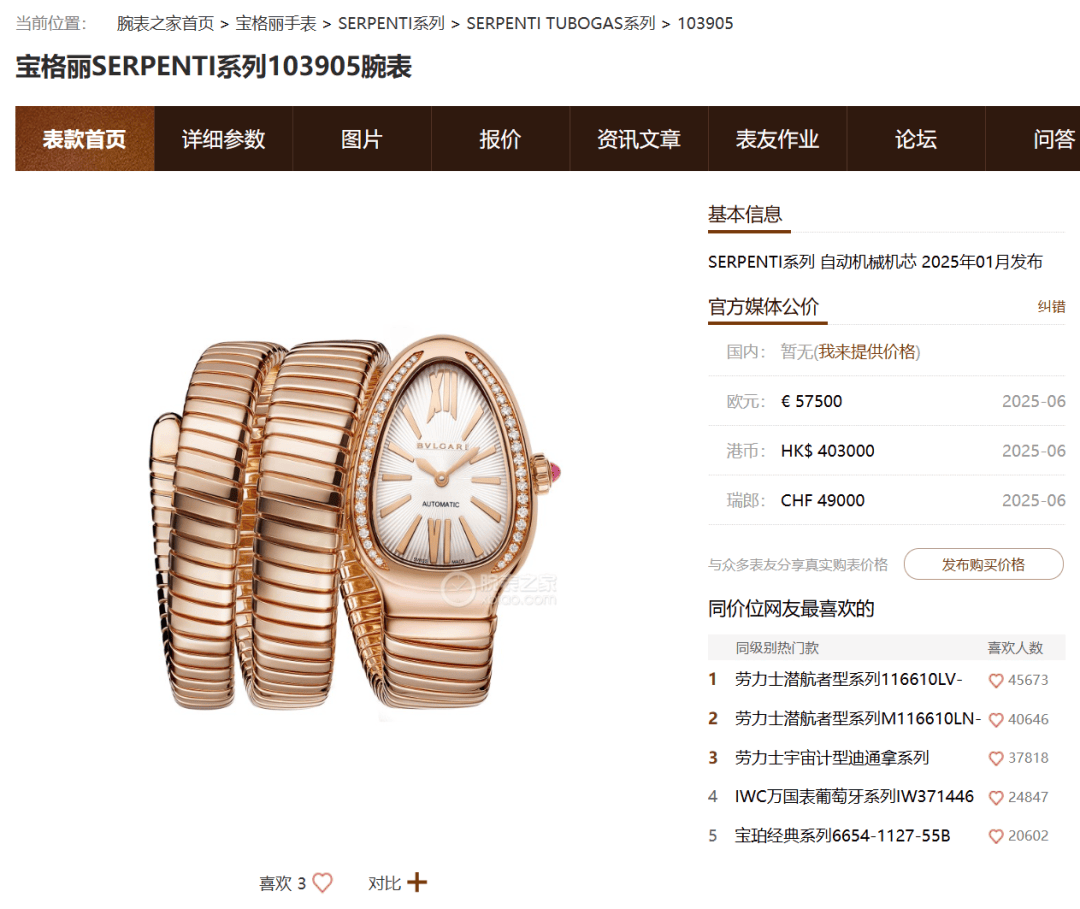
Task: Open 腕表之家首页 breadcrumb link
Action: point(165,23)
